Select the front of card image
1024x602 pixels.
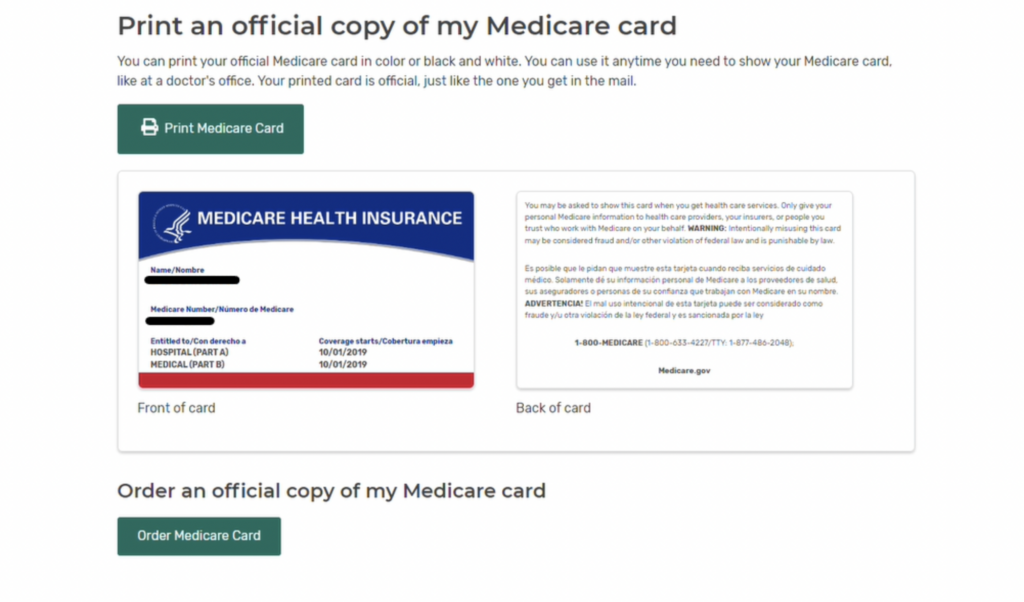point(306,290)
